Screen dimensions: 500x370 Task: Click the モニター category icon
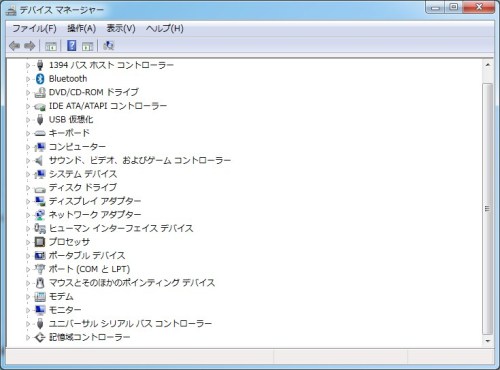point(40,310)
